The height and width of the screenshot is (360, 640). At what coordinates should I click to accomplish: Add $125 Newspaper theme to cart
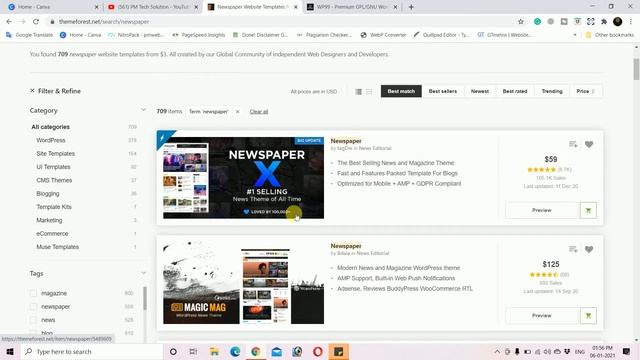tap(588, 316)
